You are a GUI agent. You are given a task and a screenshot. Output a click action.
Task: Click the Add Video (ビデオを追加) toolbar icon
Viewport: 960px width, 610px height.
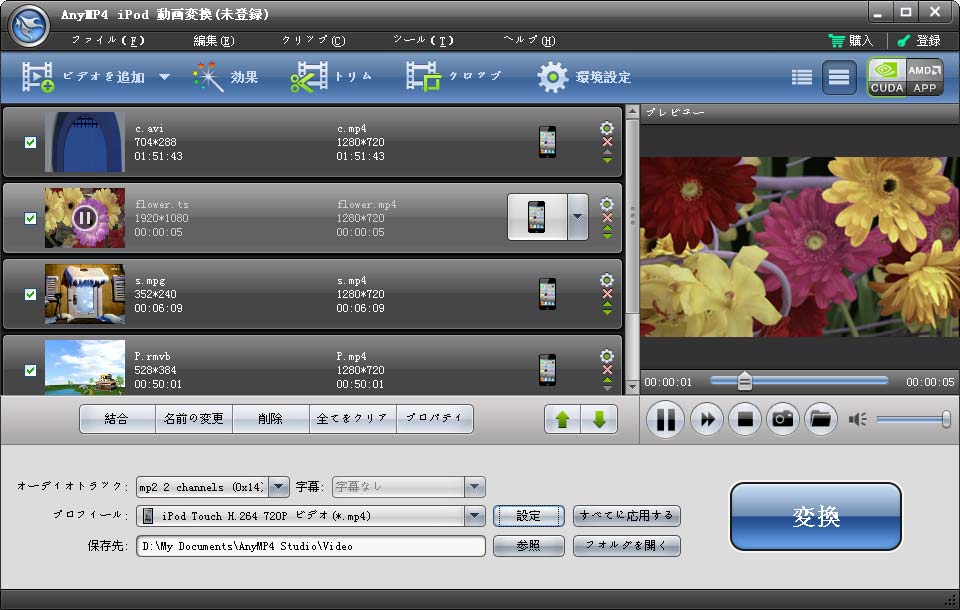coord(38,77)
